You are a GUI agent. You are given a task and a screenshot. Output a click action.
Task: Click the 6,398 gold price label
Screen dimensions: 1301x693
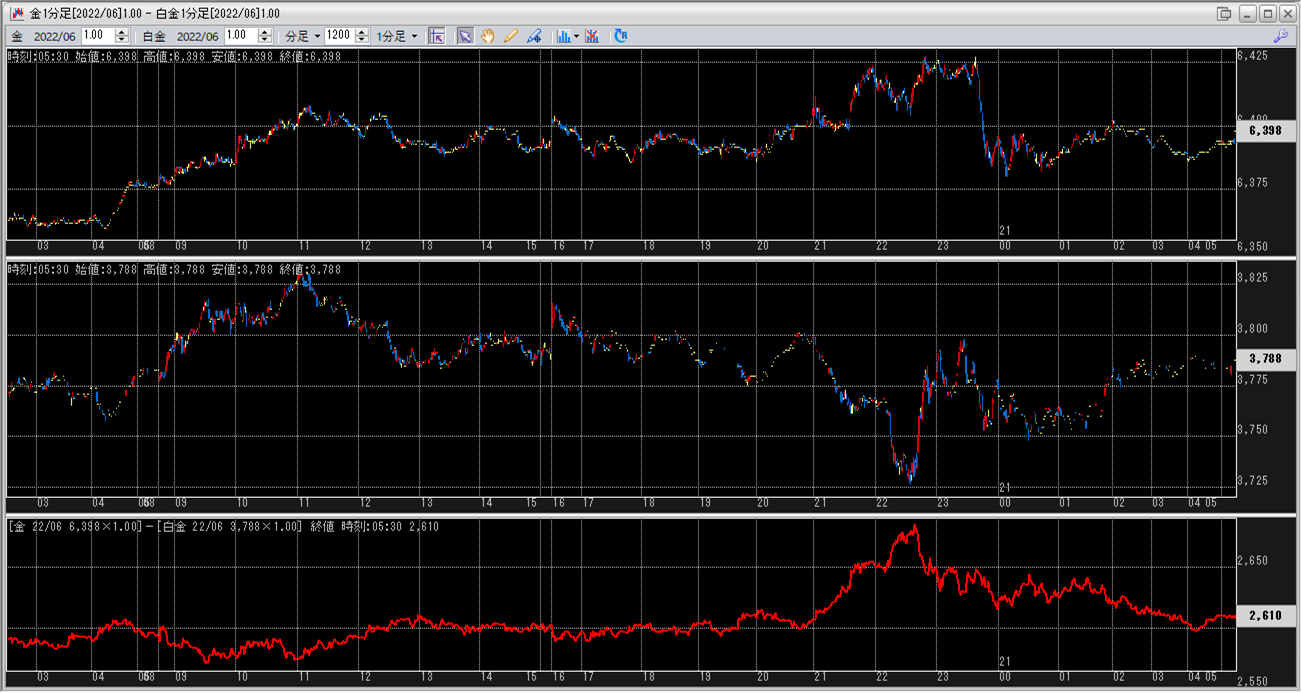(x=1265, y=131)
